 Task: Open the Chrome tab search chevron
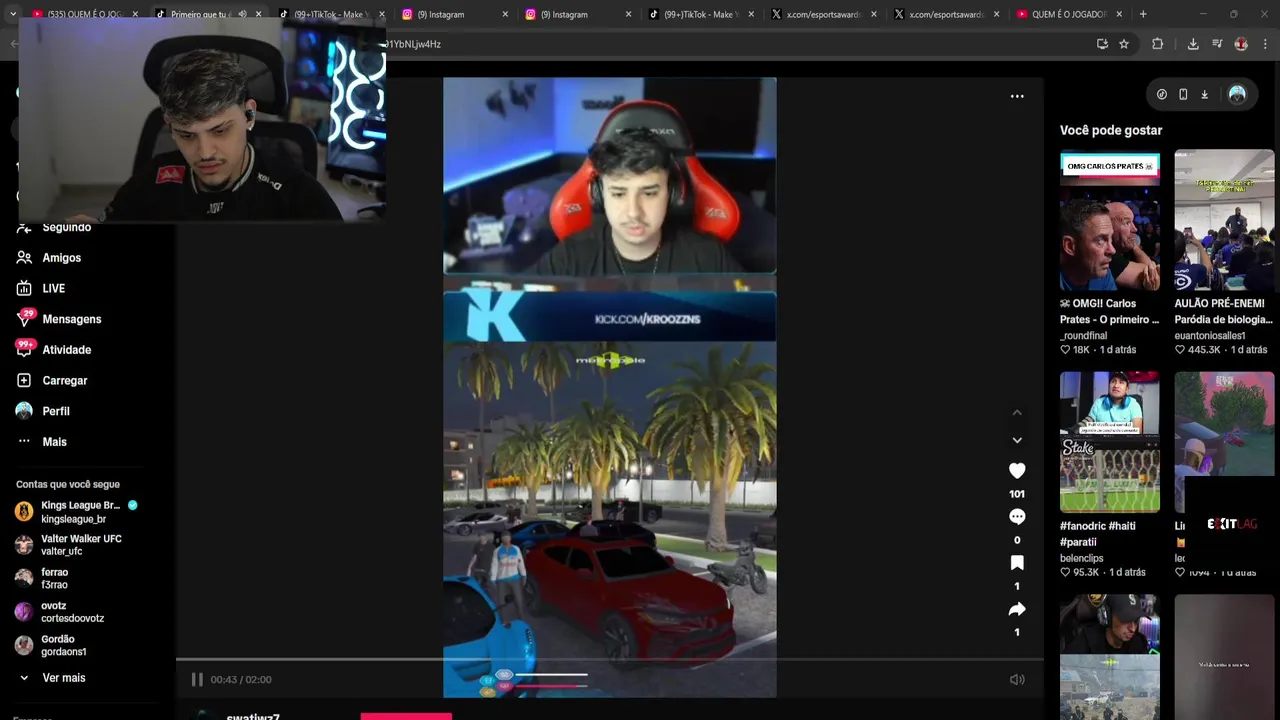(14, 14)
